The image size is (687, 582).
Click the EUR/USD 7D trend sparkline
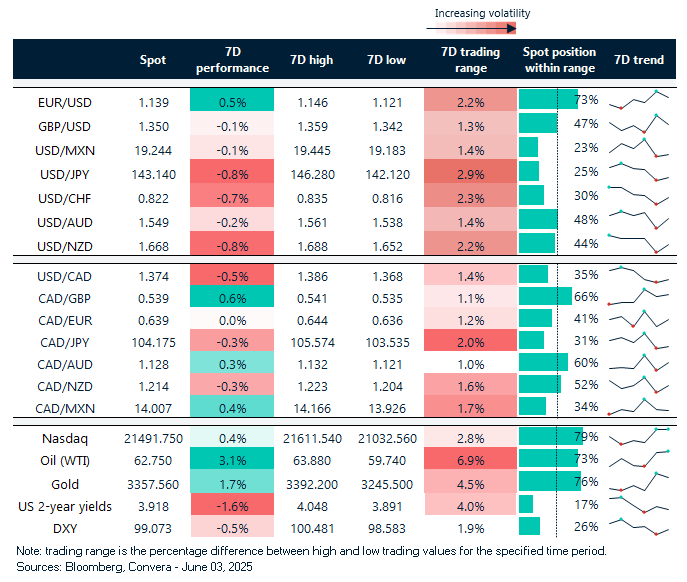(x=638, y=100)
